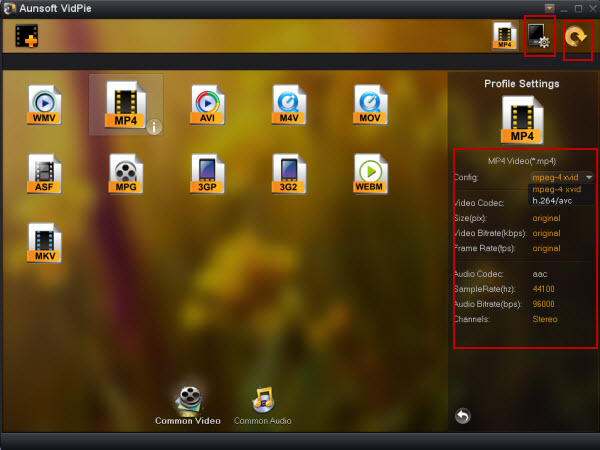Viewport: 600px width, 450px height.
Task: Select the M4V format icon
Action: [289, 104]
